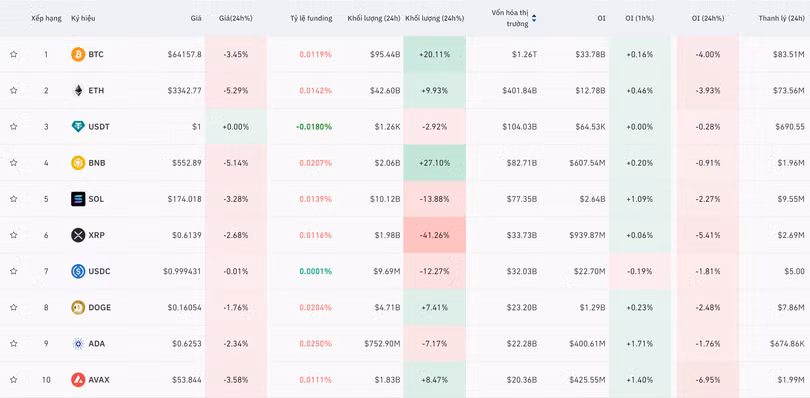The image size is (810, 398).
Task: Click the AVAX Avalanche coin icon
Action: pos(78,380)
